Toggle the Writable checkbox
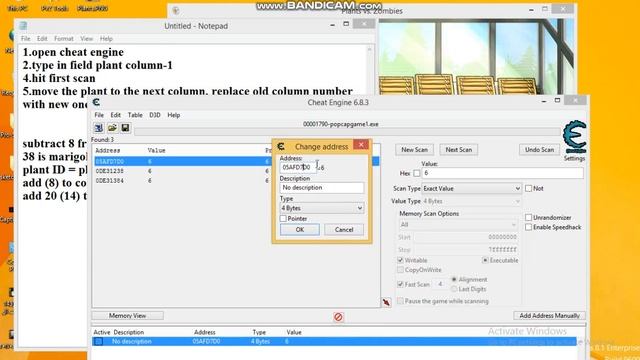Viewport: 640px width, 360px height. tap(400, 260)
